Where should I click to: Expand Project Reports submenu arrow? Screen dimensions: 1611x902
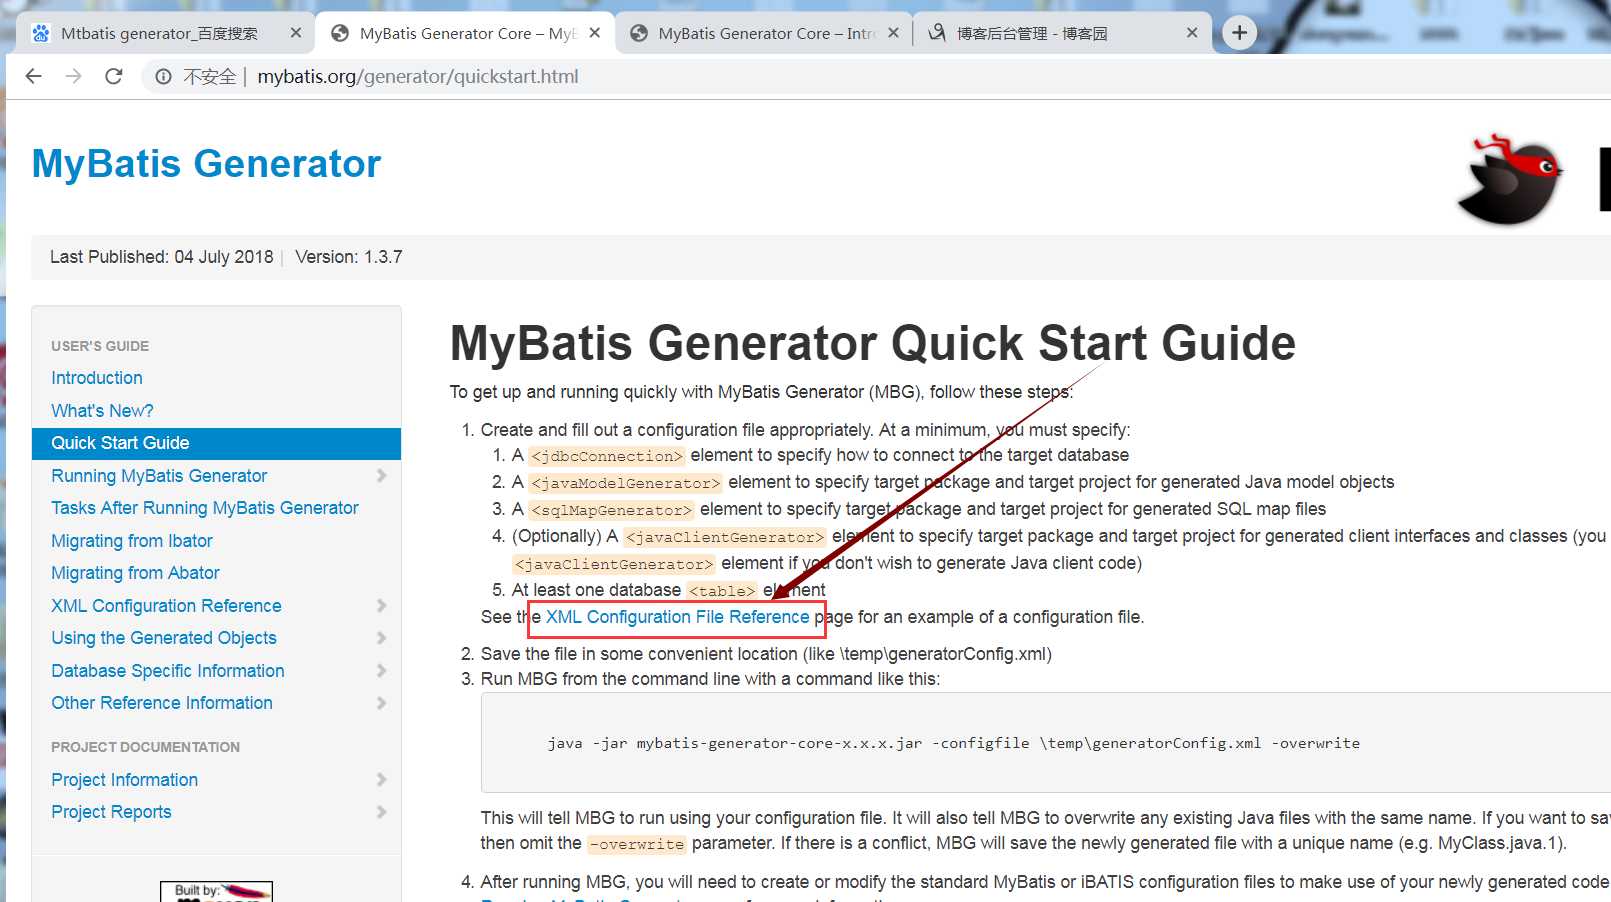(381, 812)
